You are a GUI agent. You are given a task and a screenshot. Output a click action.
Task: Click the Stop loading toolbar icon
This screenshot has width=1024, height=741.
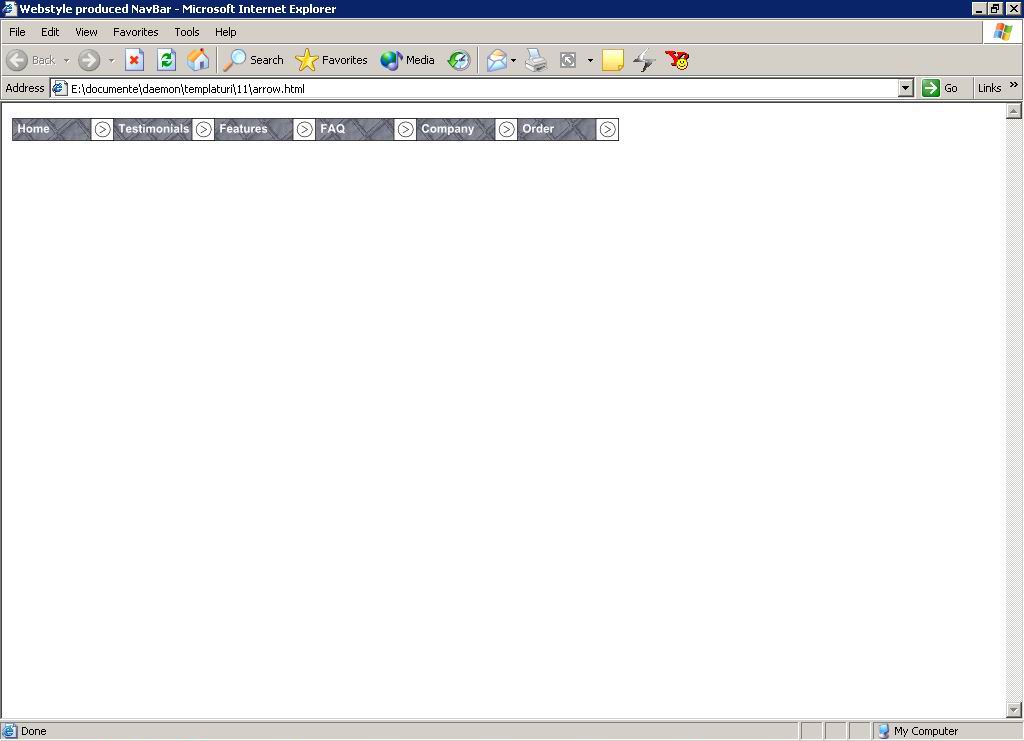point(134,60)
